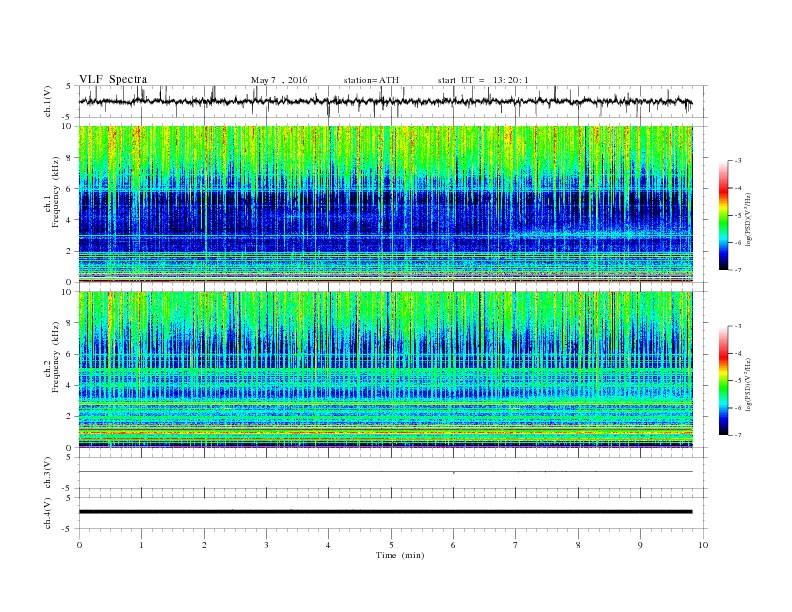Click the 'start UT = 13:20: 1' text
This screenshot has height=612, width=792.
(x=483, y=80)
